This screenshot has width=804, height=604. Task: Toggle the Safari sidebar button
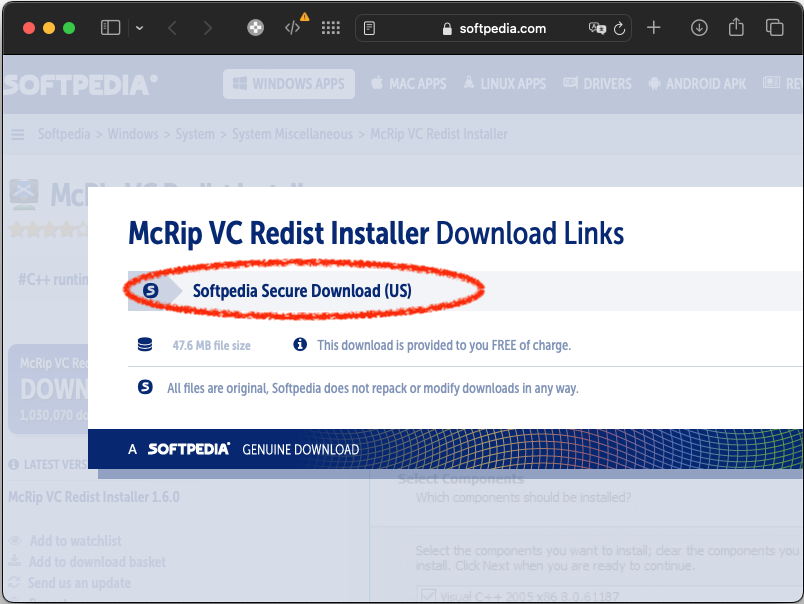coord(110,28)
